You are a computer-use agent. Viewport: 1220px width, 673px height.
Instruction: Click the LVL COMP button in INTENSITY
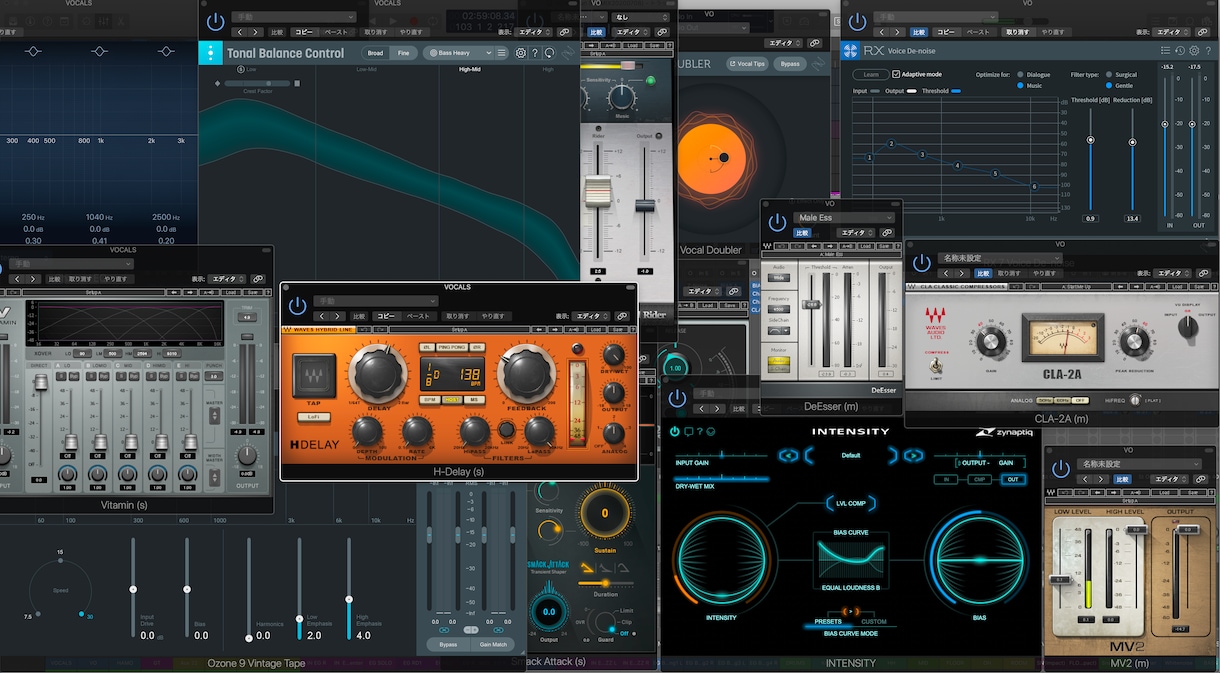851,503
